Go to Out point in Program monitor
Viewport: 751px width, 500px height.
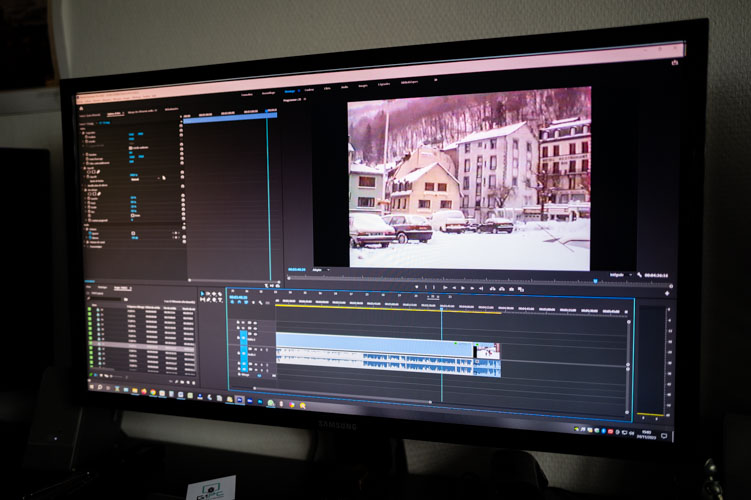click(481, 288)
